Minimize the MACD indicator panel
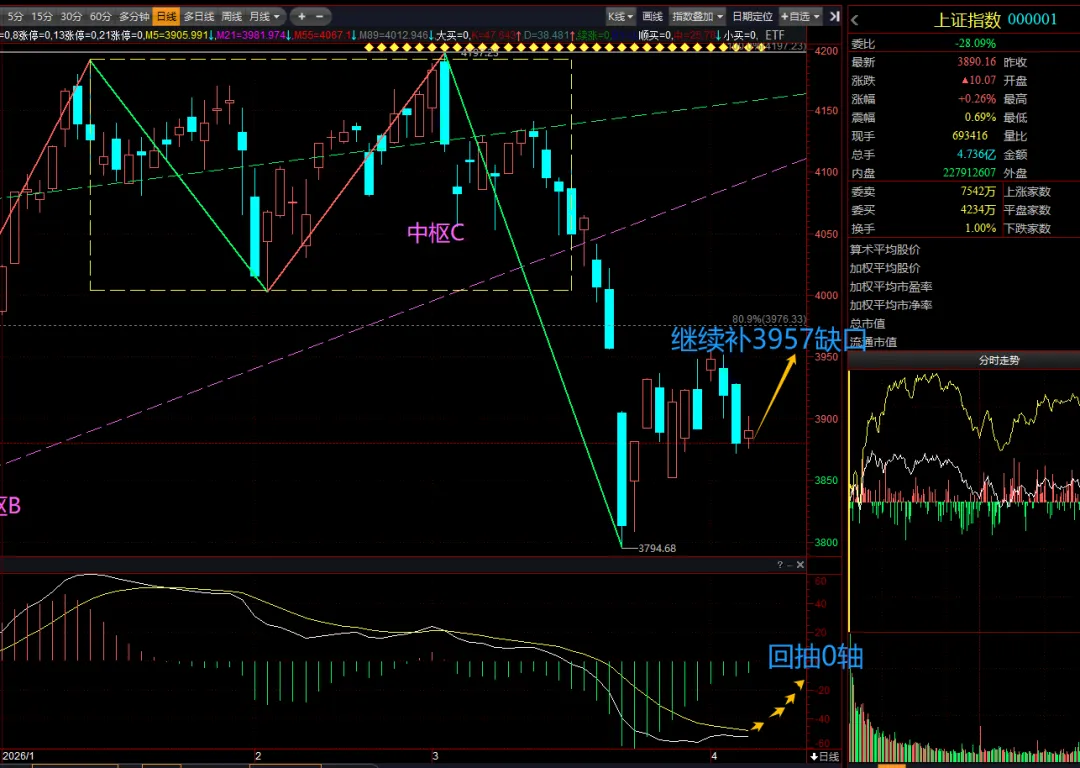Viewport: 1080px width, 768px height. click(x=789, y=565)
